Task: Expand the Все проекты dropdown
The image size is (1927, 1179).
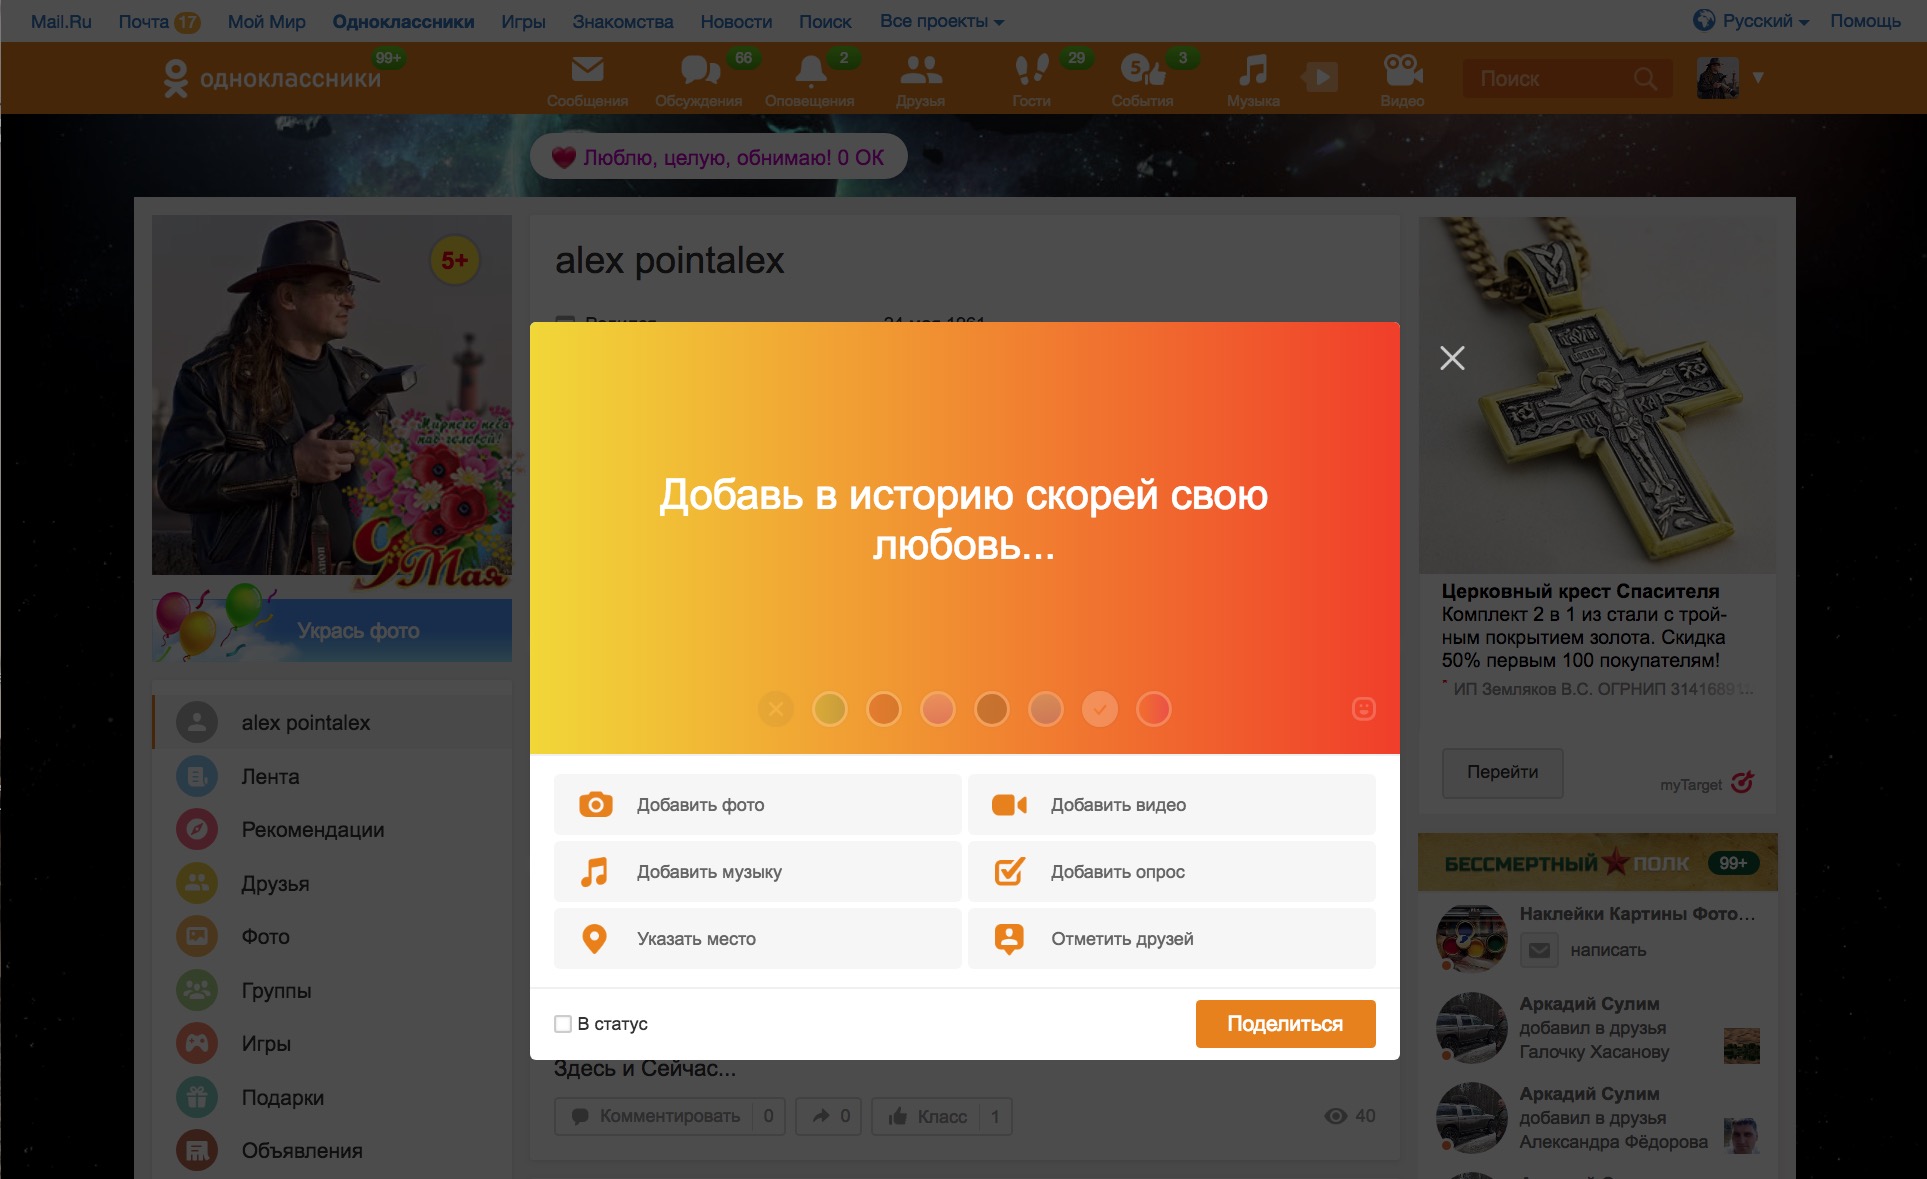Action: point(942,21)
